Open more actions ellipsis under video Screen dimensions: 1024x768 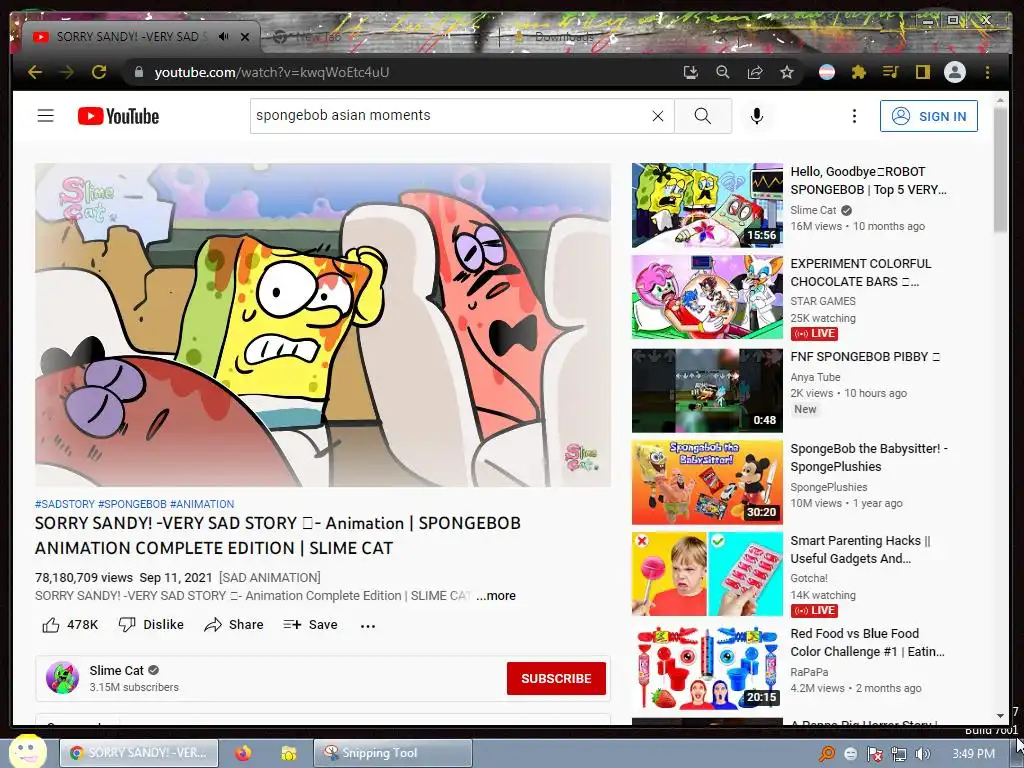pos(368,626)
